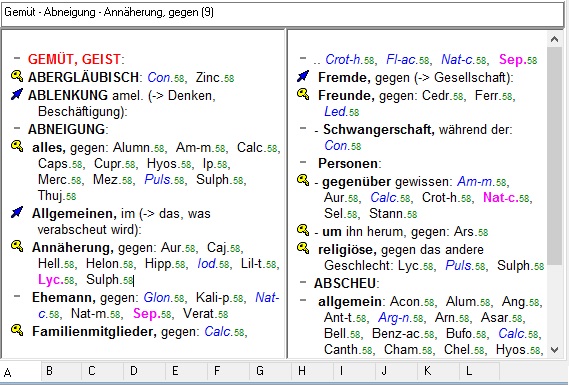Image resolution: width=569 pixels, height=385 pixels.
Task: Click the key icon beside religiöse, gegen
Action: click(303, 248)
